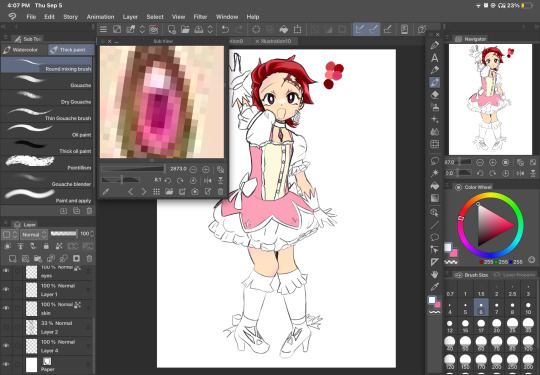Select the Oil paint brush
The image size is (540, 375).
pyautogui.click(x=47, y=131)
